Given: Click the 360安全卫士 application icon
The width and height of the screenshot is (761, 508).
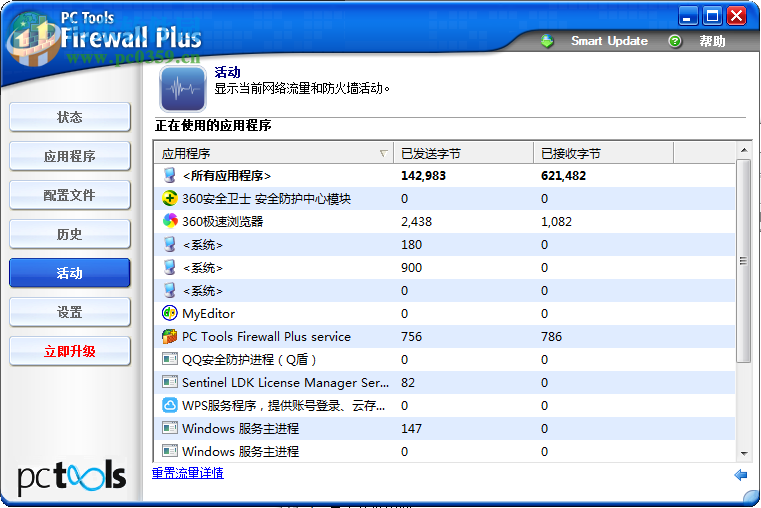Looking at the screenshot, I should (x=169, y=198).
